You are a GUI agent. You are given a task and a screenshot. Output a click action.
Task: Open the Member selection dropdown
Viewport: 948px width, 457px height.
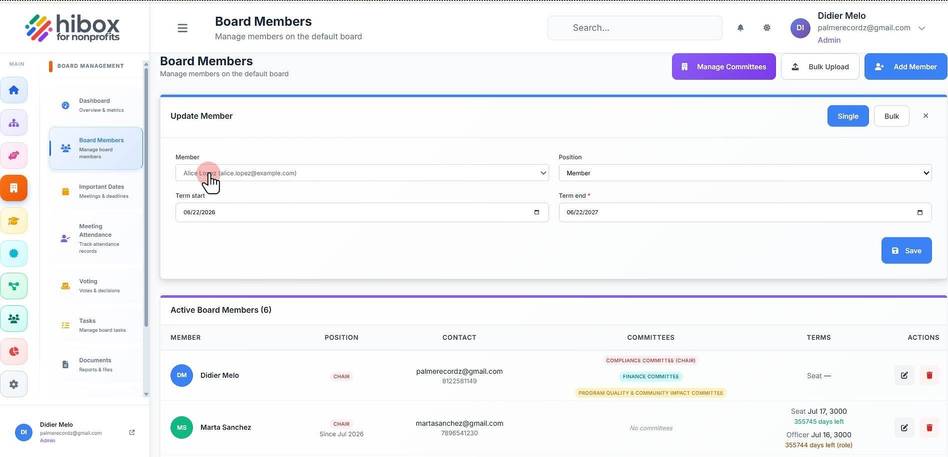[x=362, y=173]
